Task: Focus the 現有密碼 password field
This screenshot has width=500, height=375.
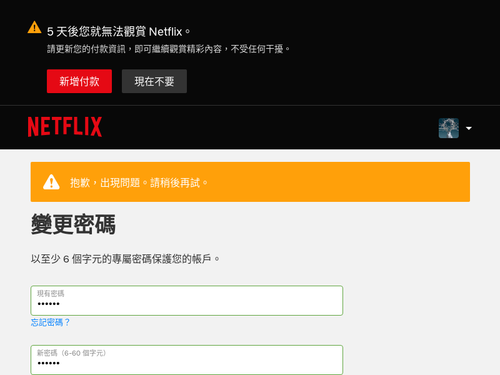Action: (187, 300)
